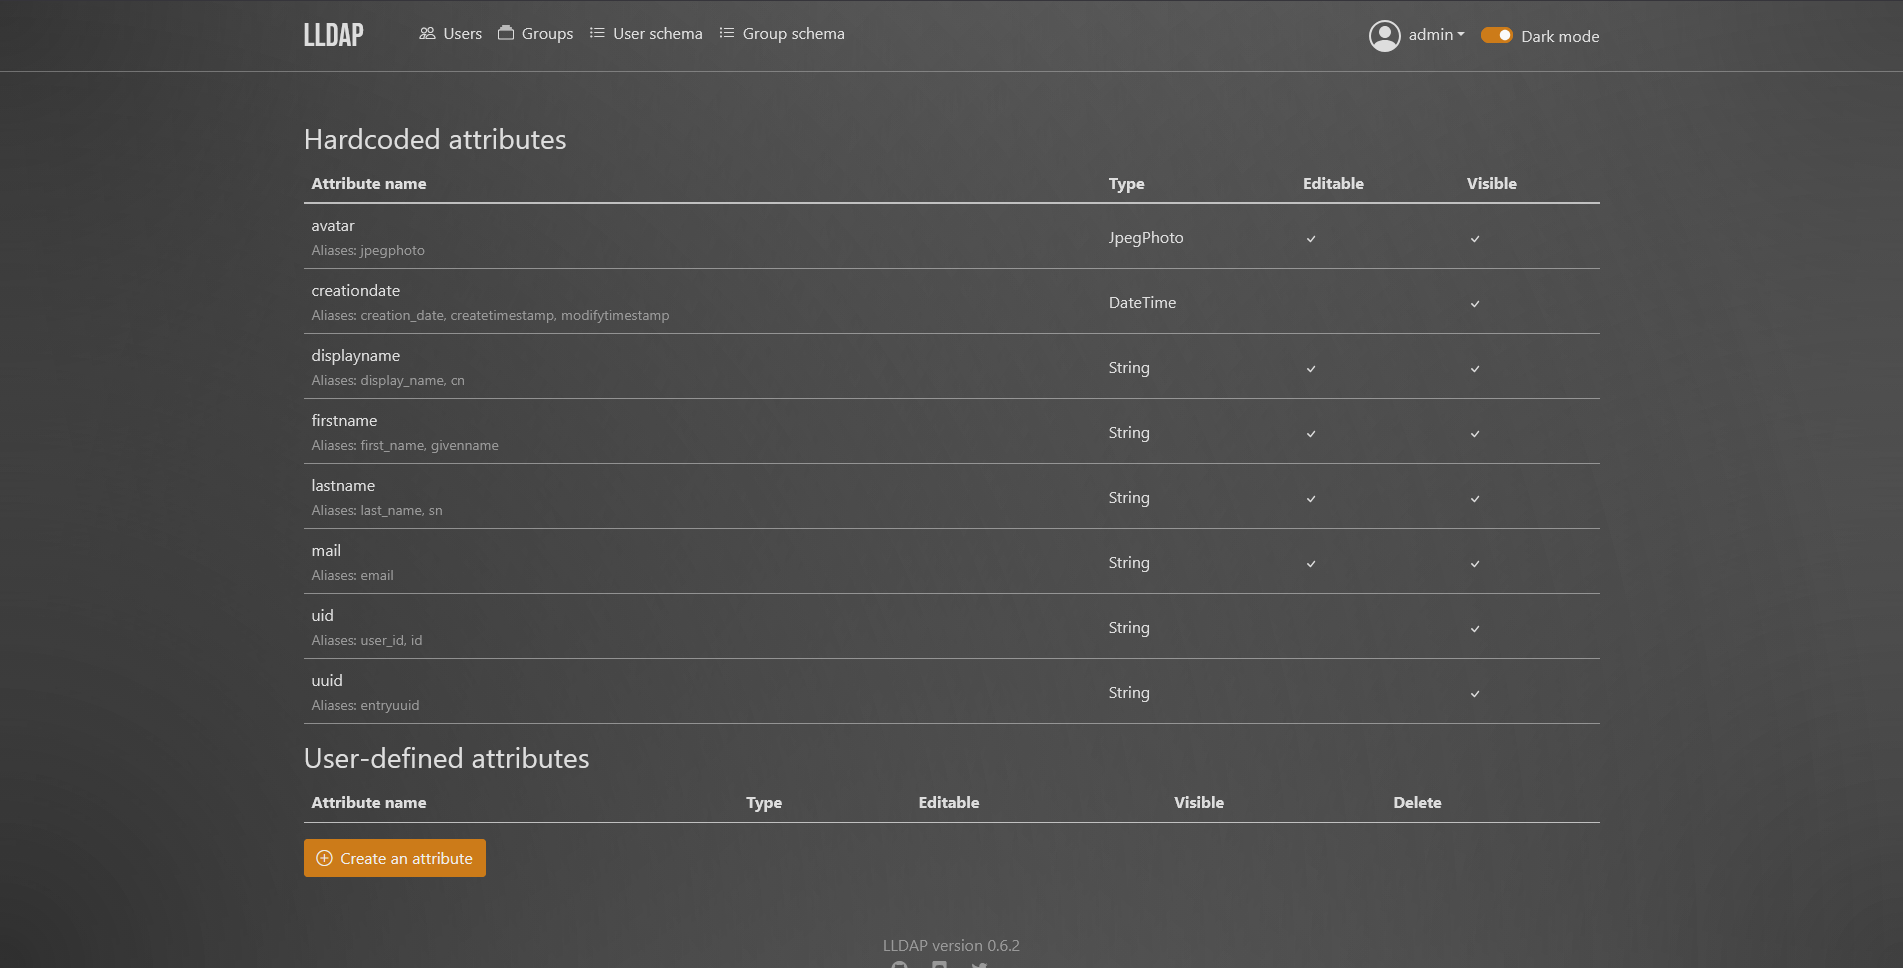Expand the admin account dropdown caret
The width and height of the screenshot is (1903, 968).
click(x=1461, y=34)
